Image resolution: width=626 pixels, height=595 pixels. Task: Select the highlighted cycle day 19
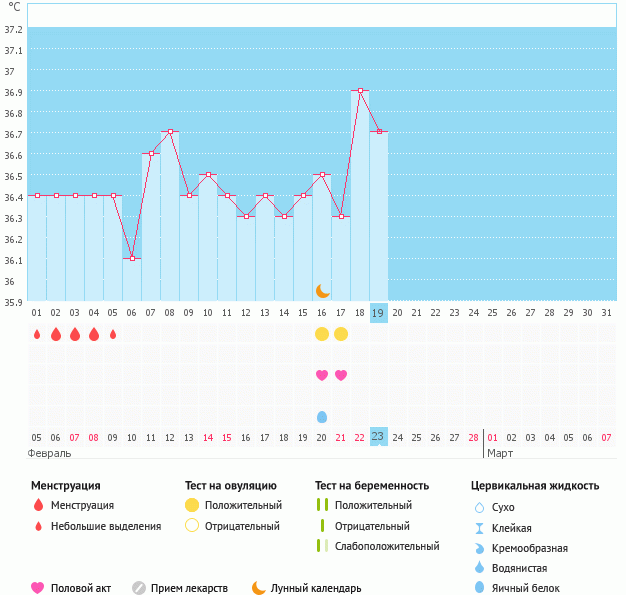click(378, 312)
